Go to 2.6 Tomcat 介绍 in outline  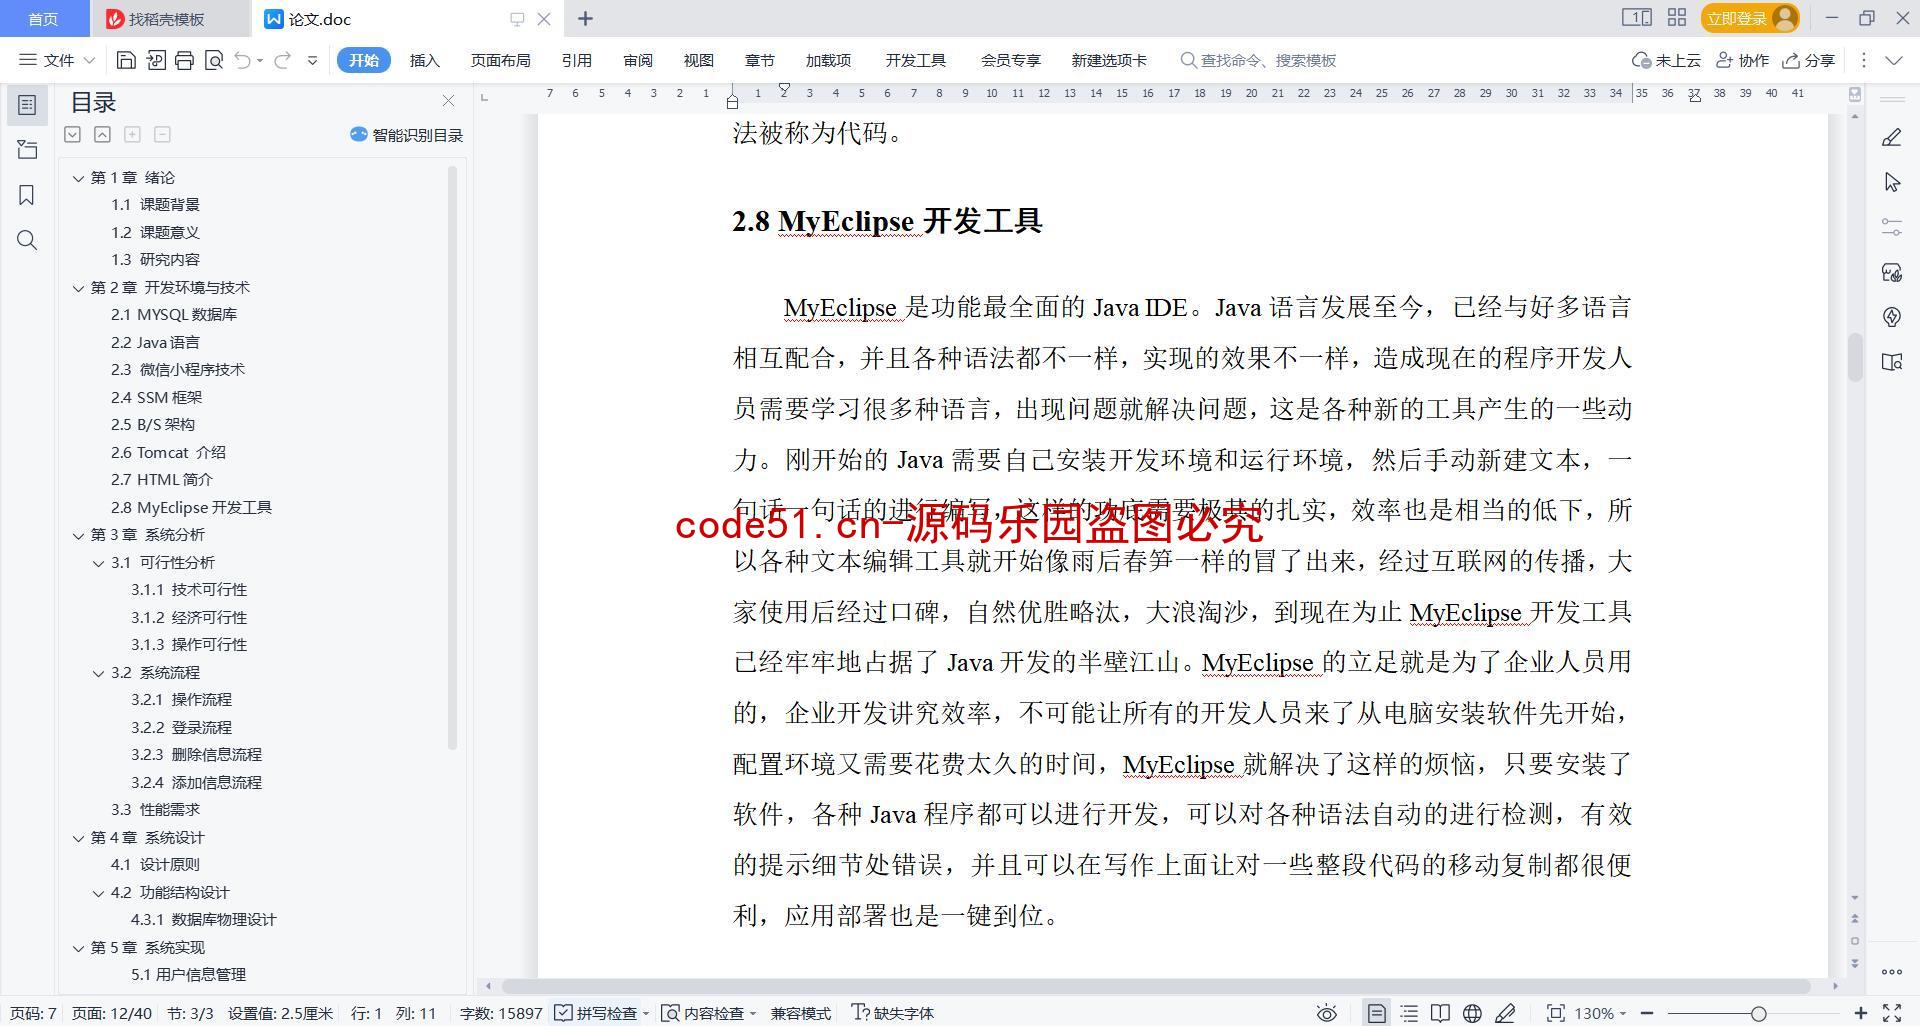(x=168, y=452)
